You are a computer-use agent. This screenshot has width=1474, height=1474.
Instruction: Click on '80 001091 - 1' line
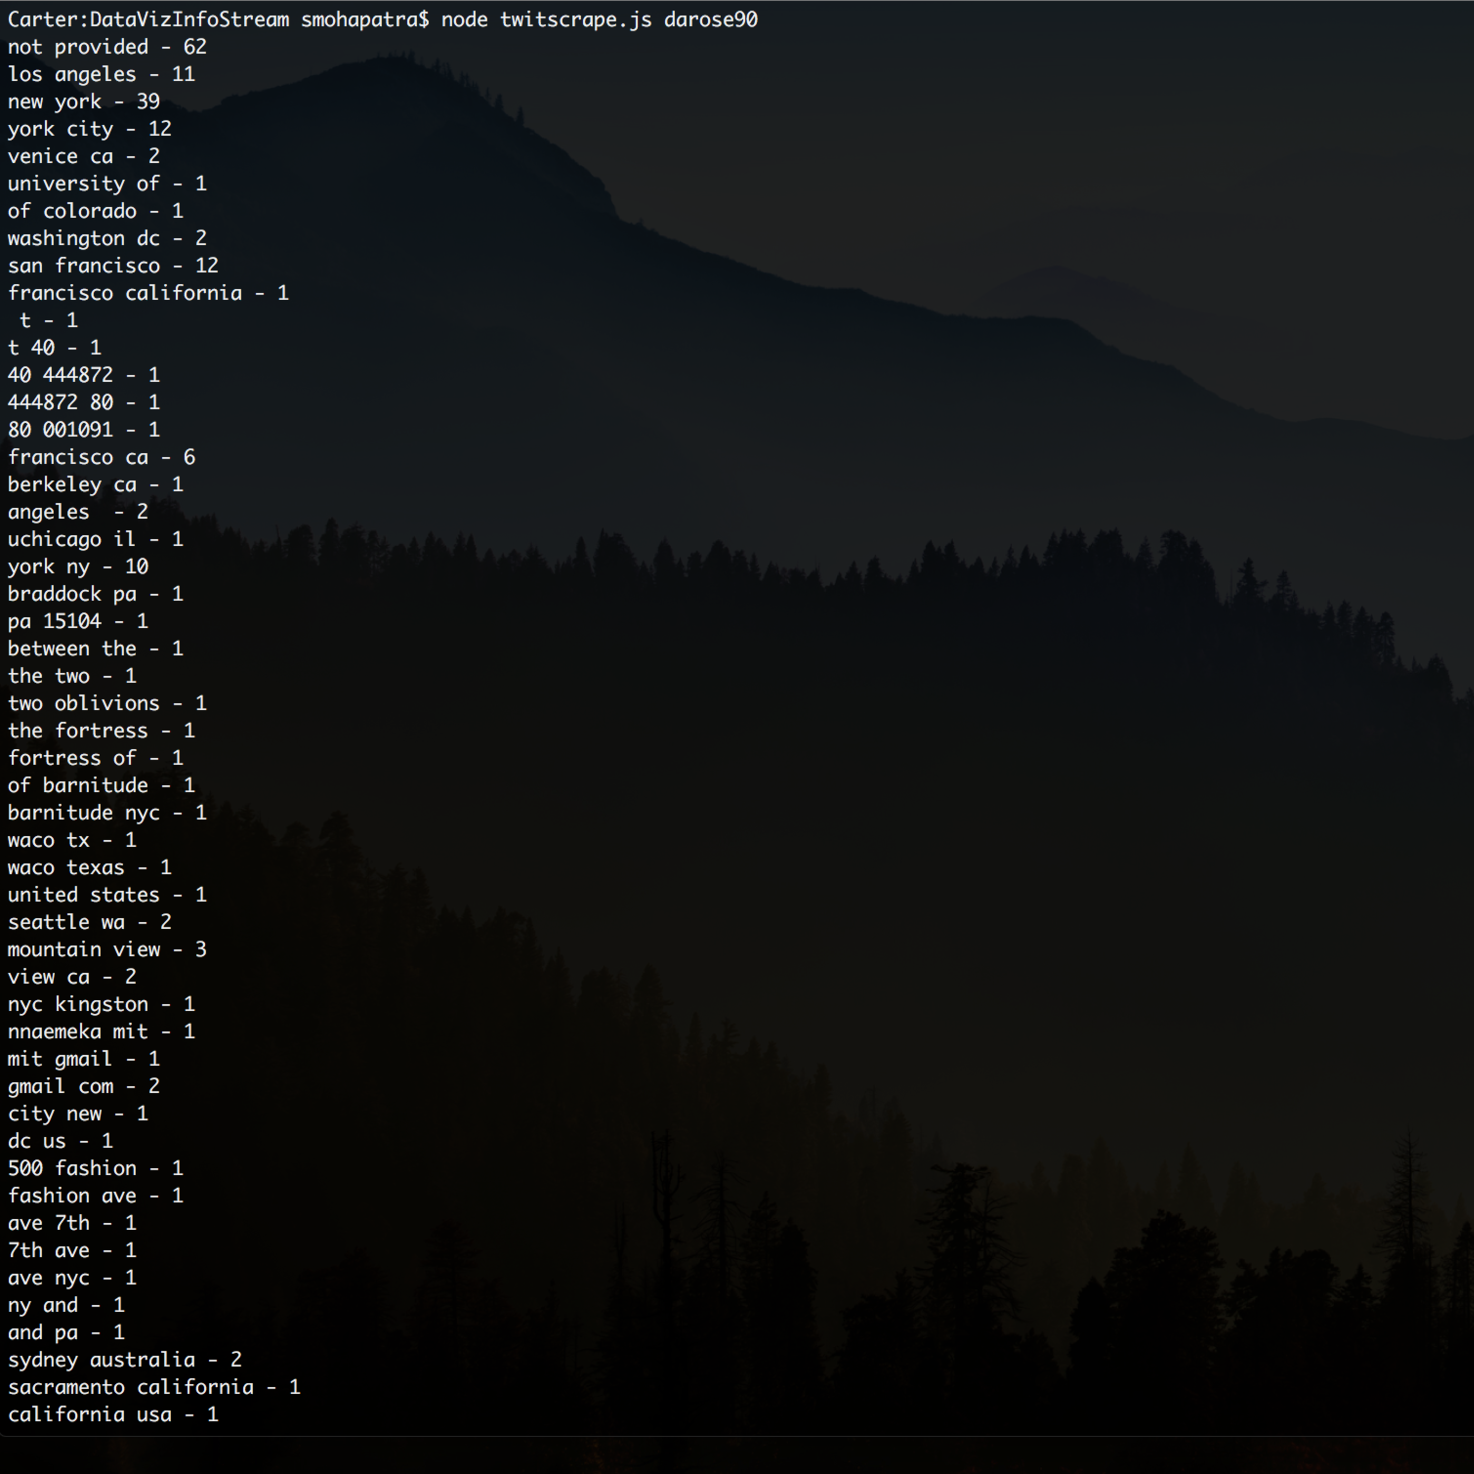pos(84,430)
